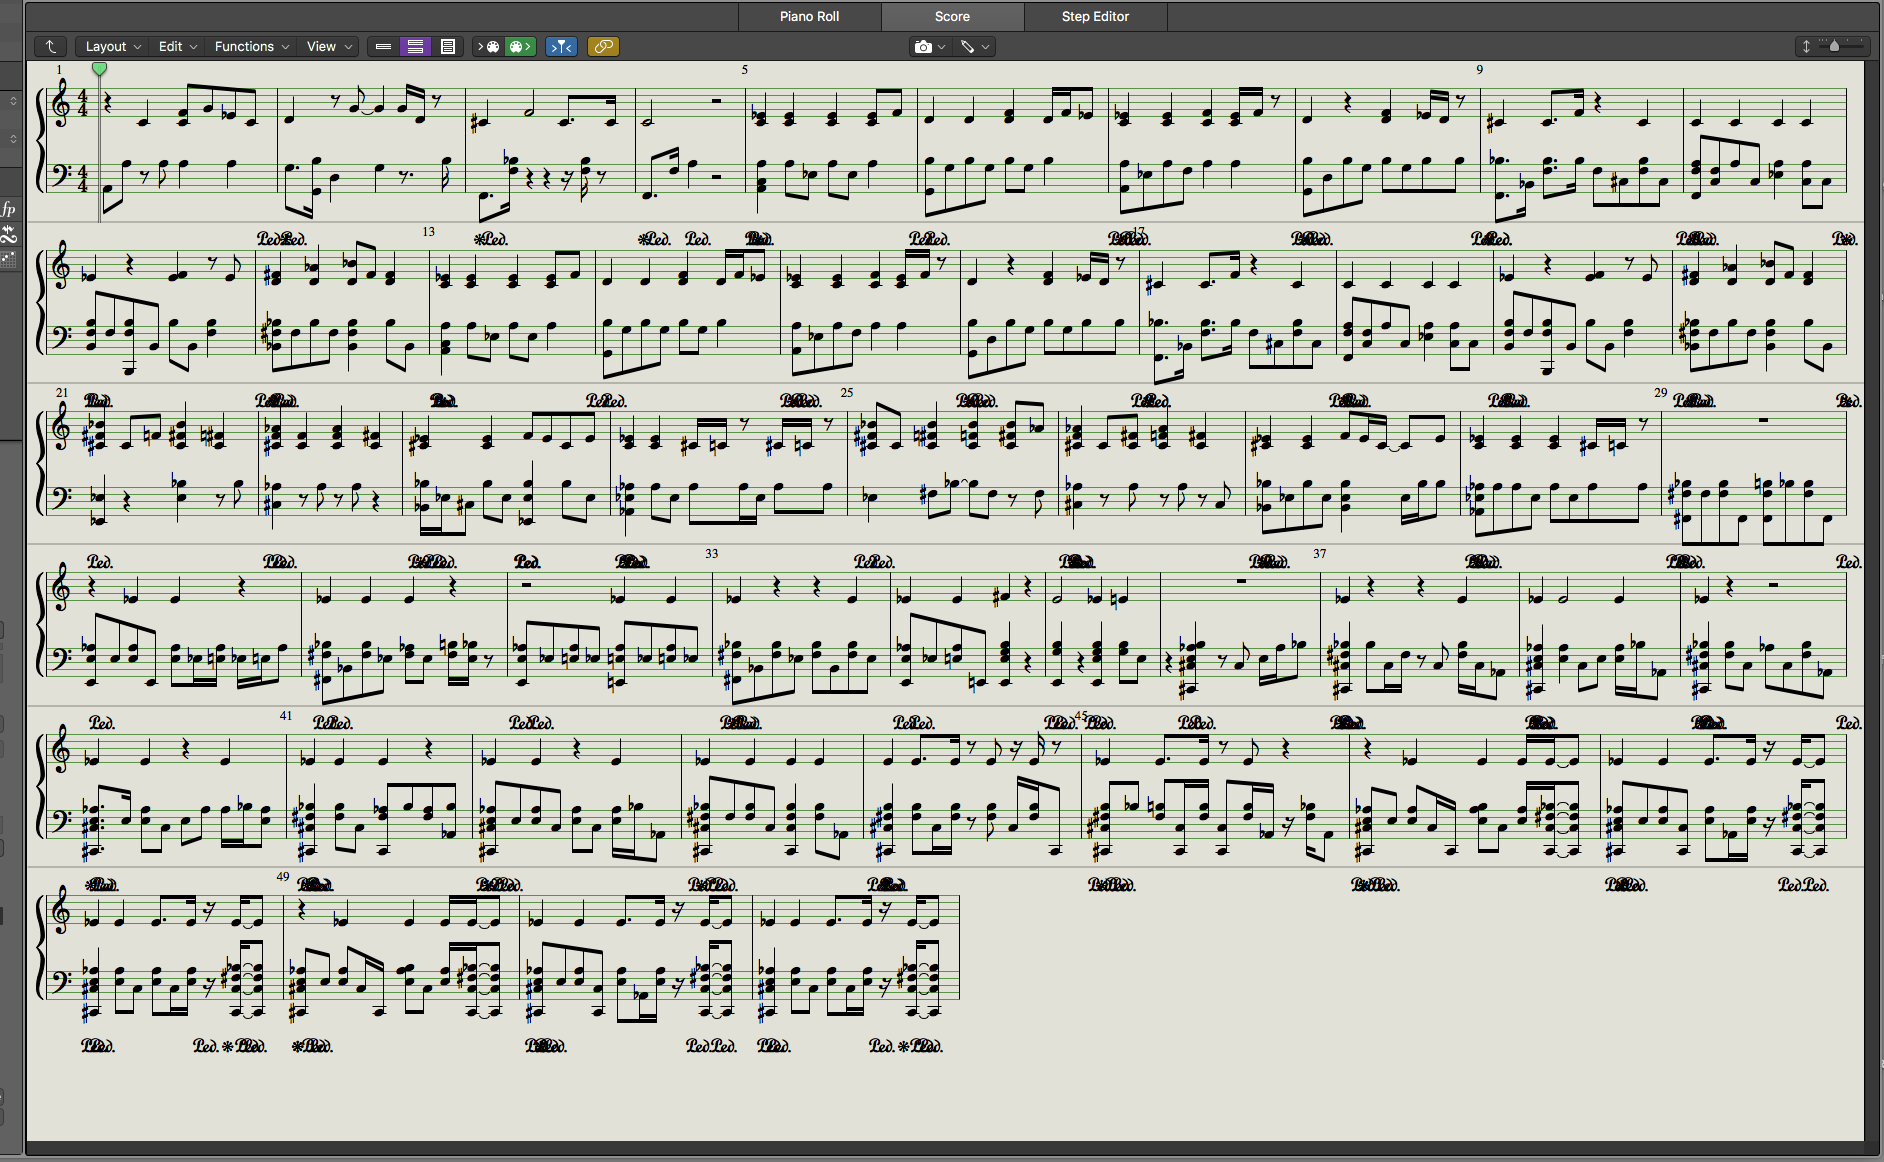The width and height of the screenshot is (1884, 1162).
Task: Click bar number 33
Action: coord(711,553)
